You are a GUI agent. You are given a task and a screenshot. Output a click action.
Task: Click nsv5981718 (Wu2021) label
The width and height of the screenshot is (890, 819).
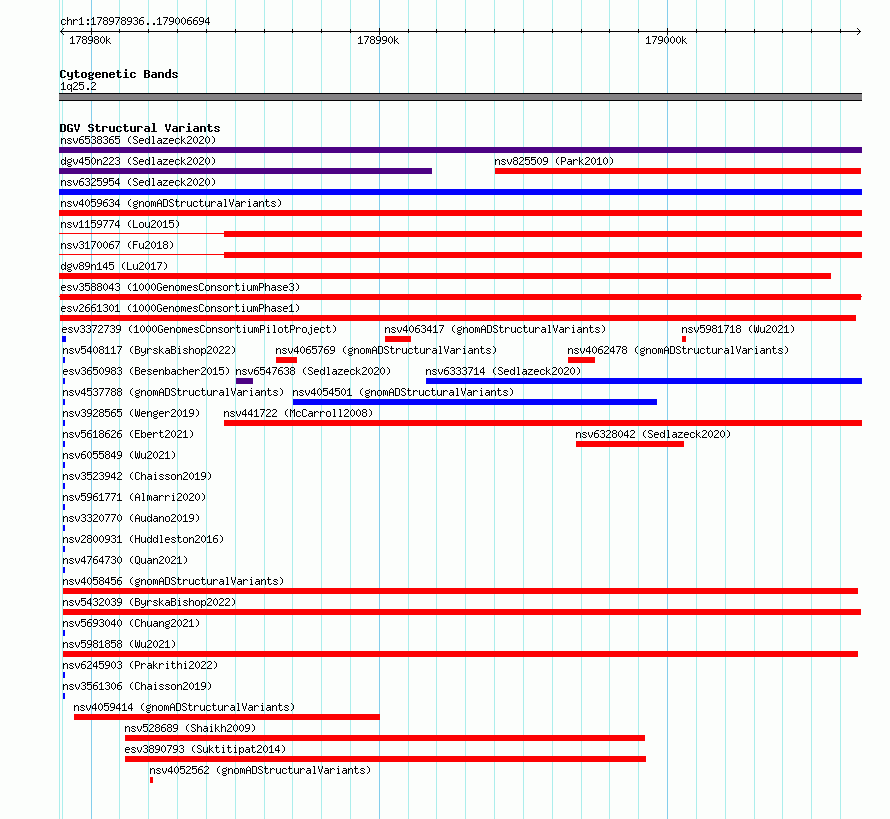(738, 329)
